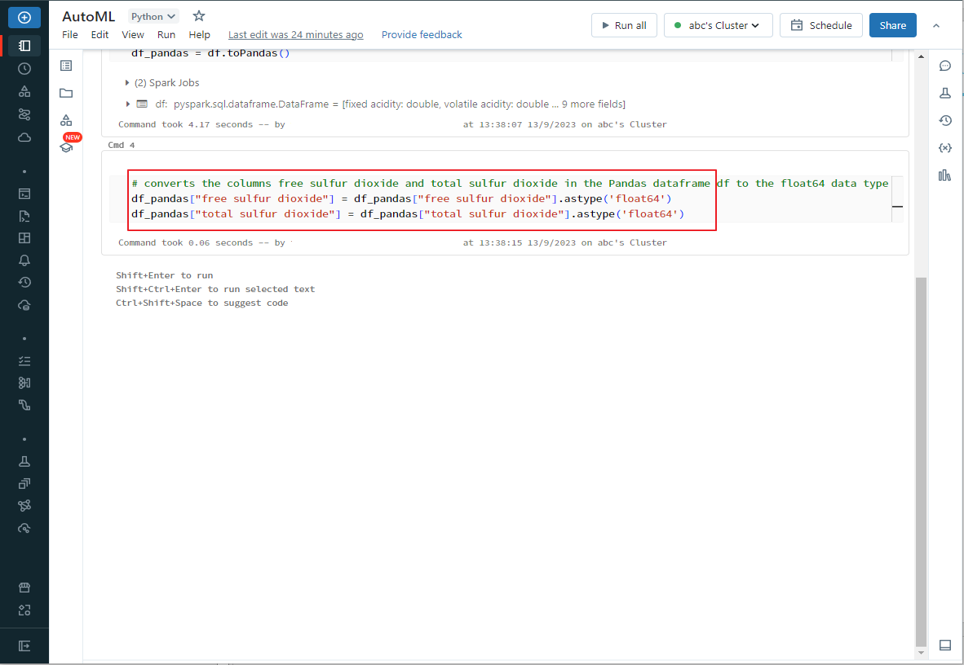This screenshot has height=665, width=964.
Task: Open the Run menu
Action: [x=166, y=35]
